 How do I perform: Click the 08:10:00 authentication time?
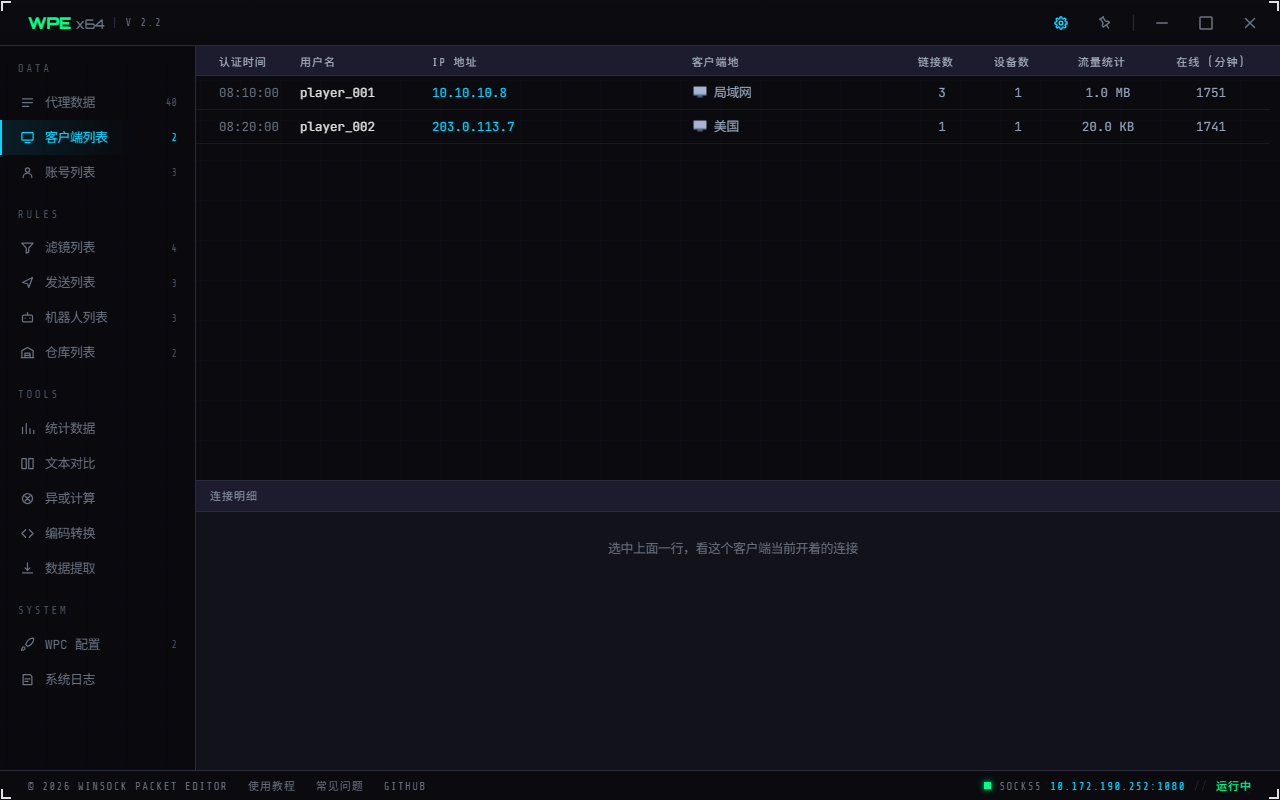[249, 93]
